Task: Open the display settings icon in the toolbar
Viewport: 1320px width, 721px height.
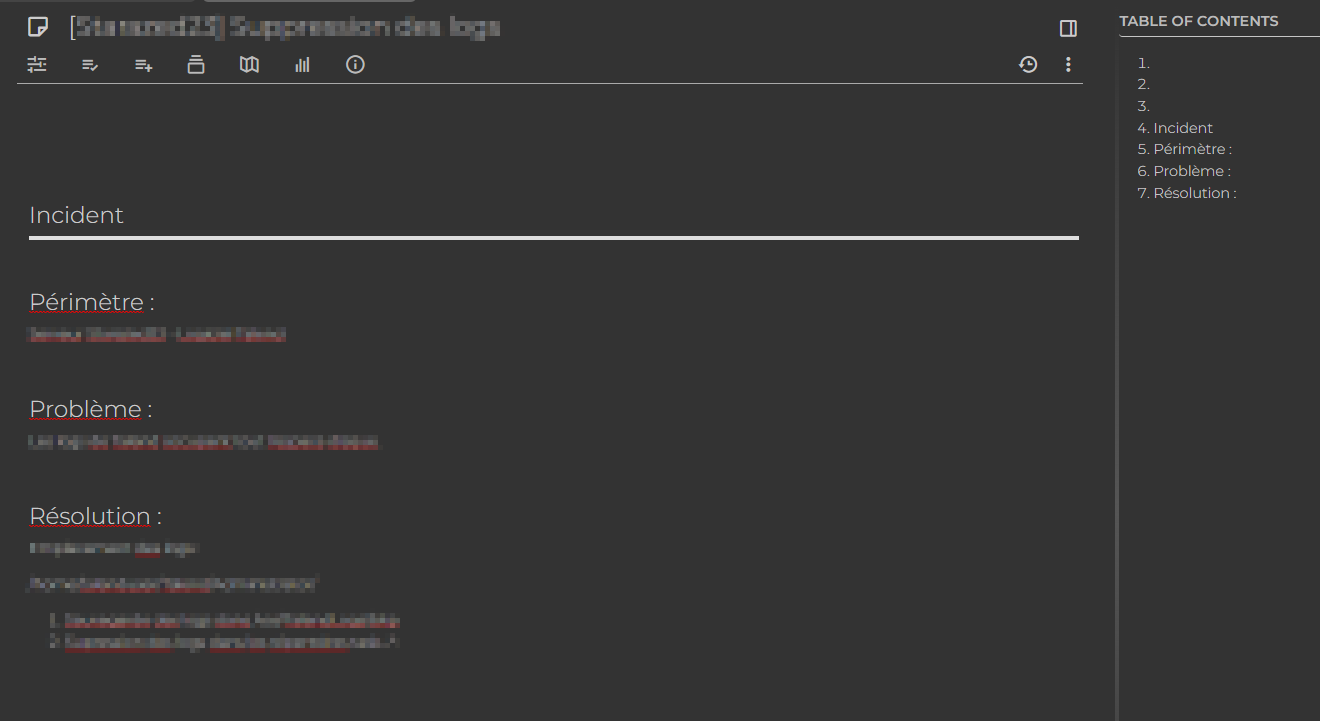Action: (37, 64)
